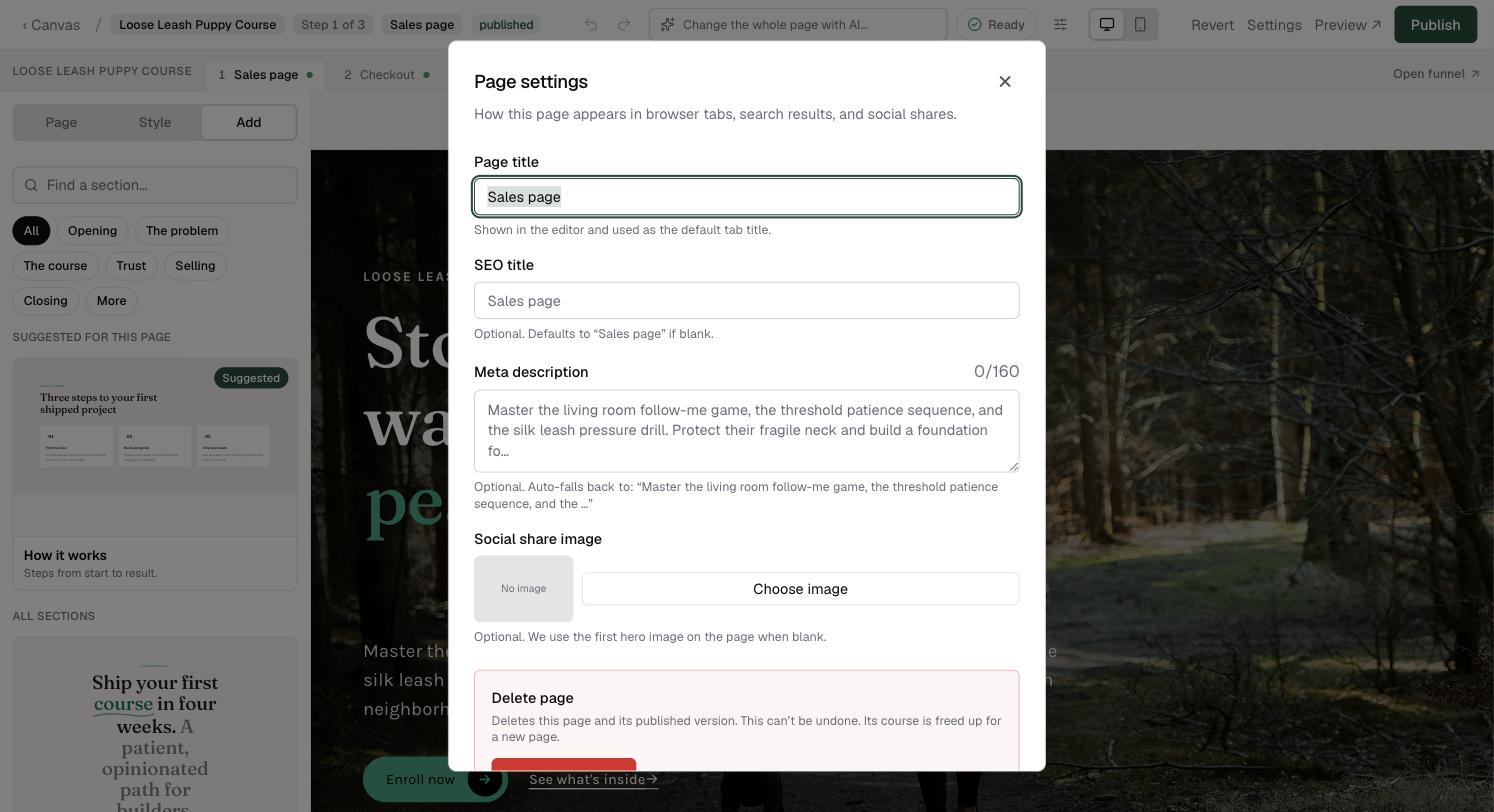Click the redo arrow icon
Image resolution: width=1494 pixels, height=812 pixels.
(624, 24)
